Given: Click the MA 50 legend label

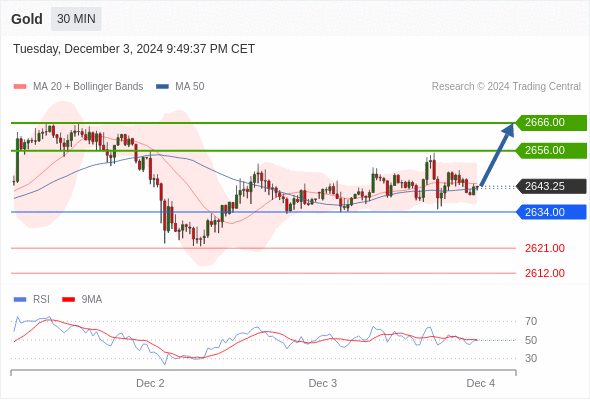Looking at the screenshot, I should click(x=190, y=87).
